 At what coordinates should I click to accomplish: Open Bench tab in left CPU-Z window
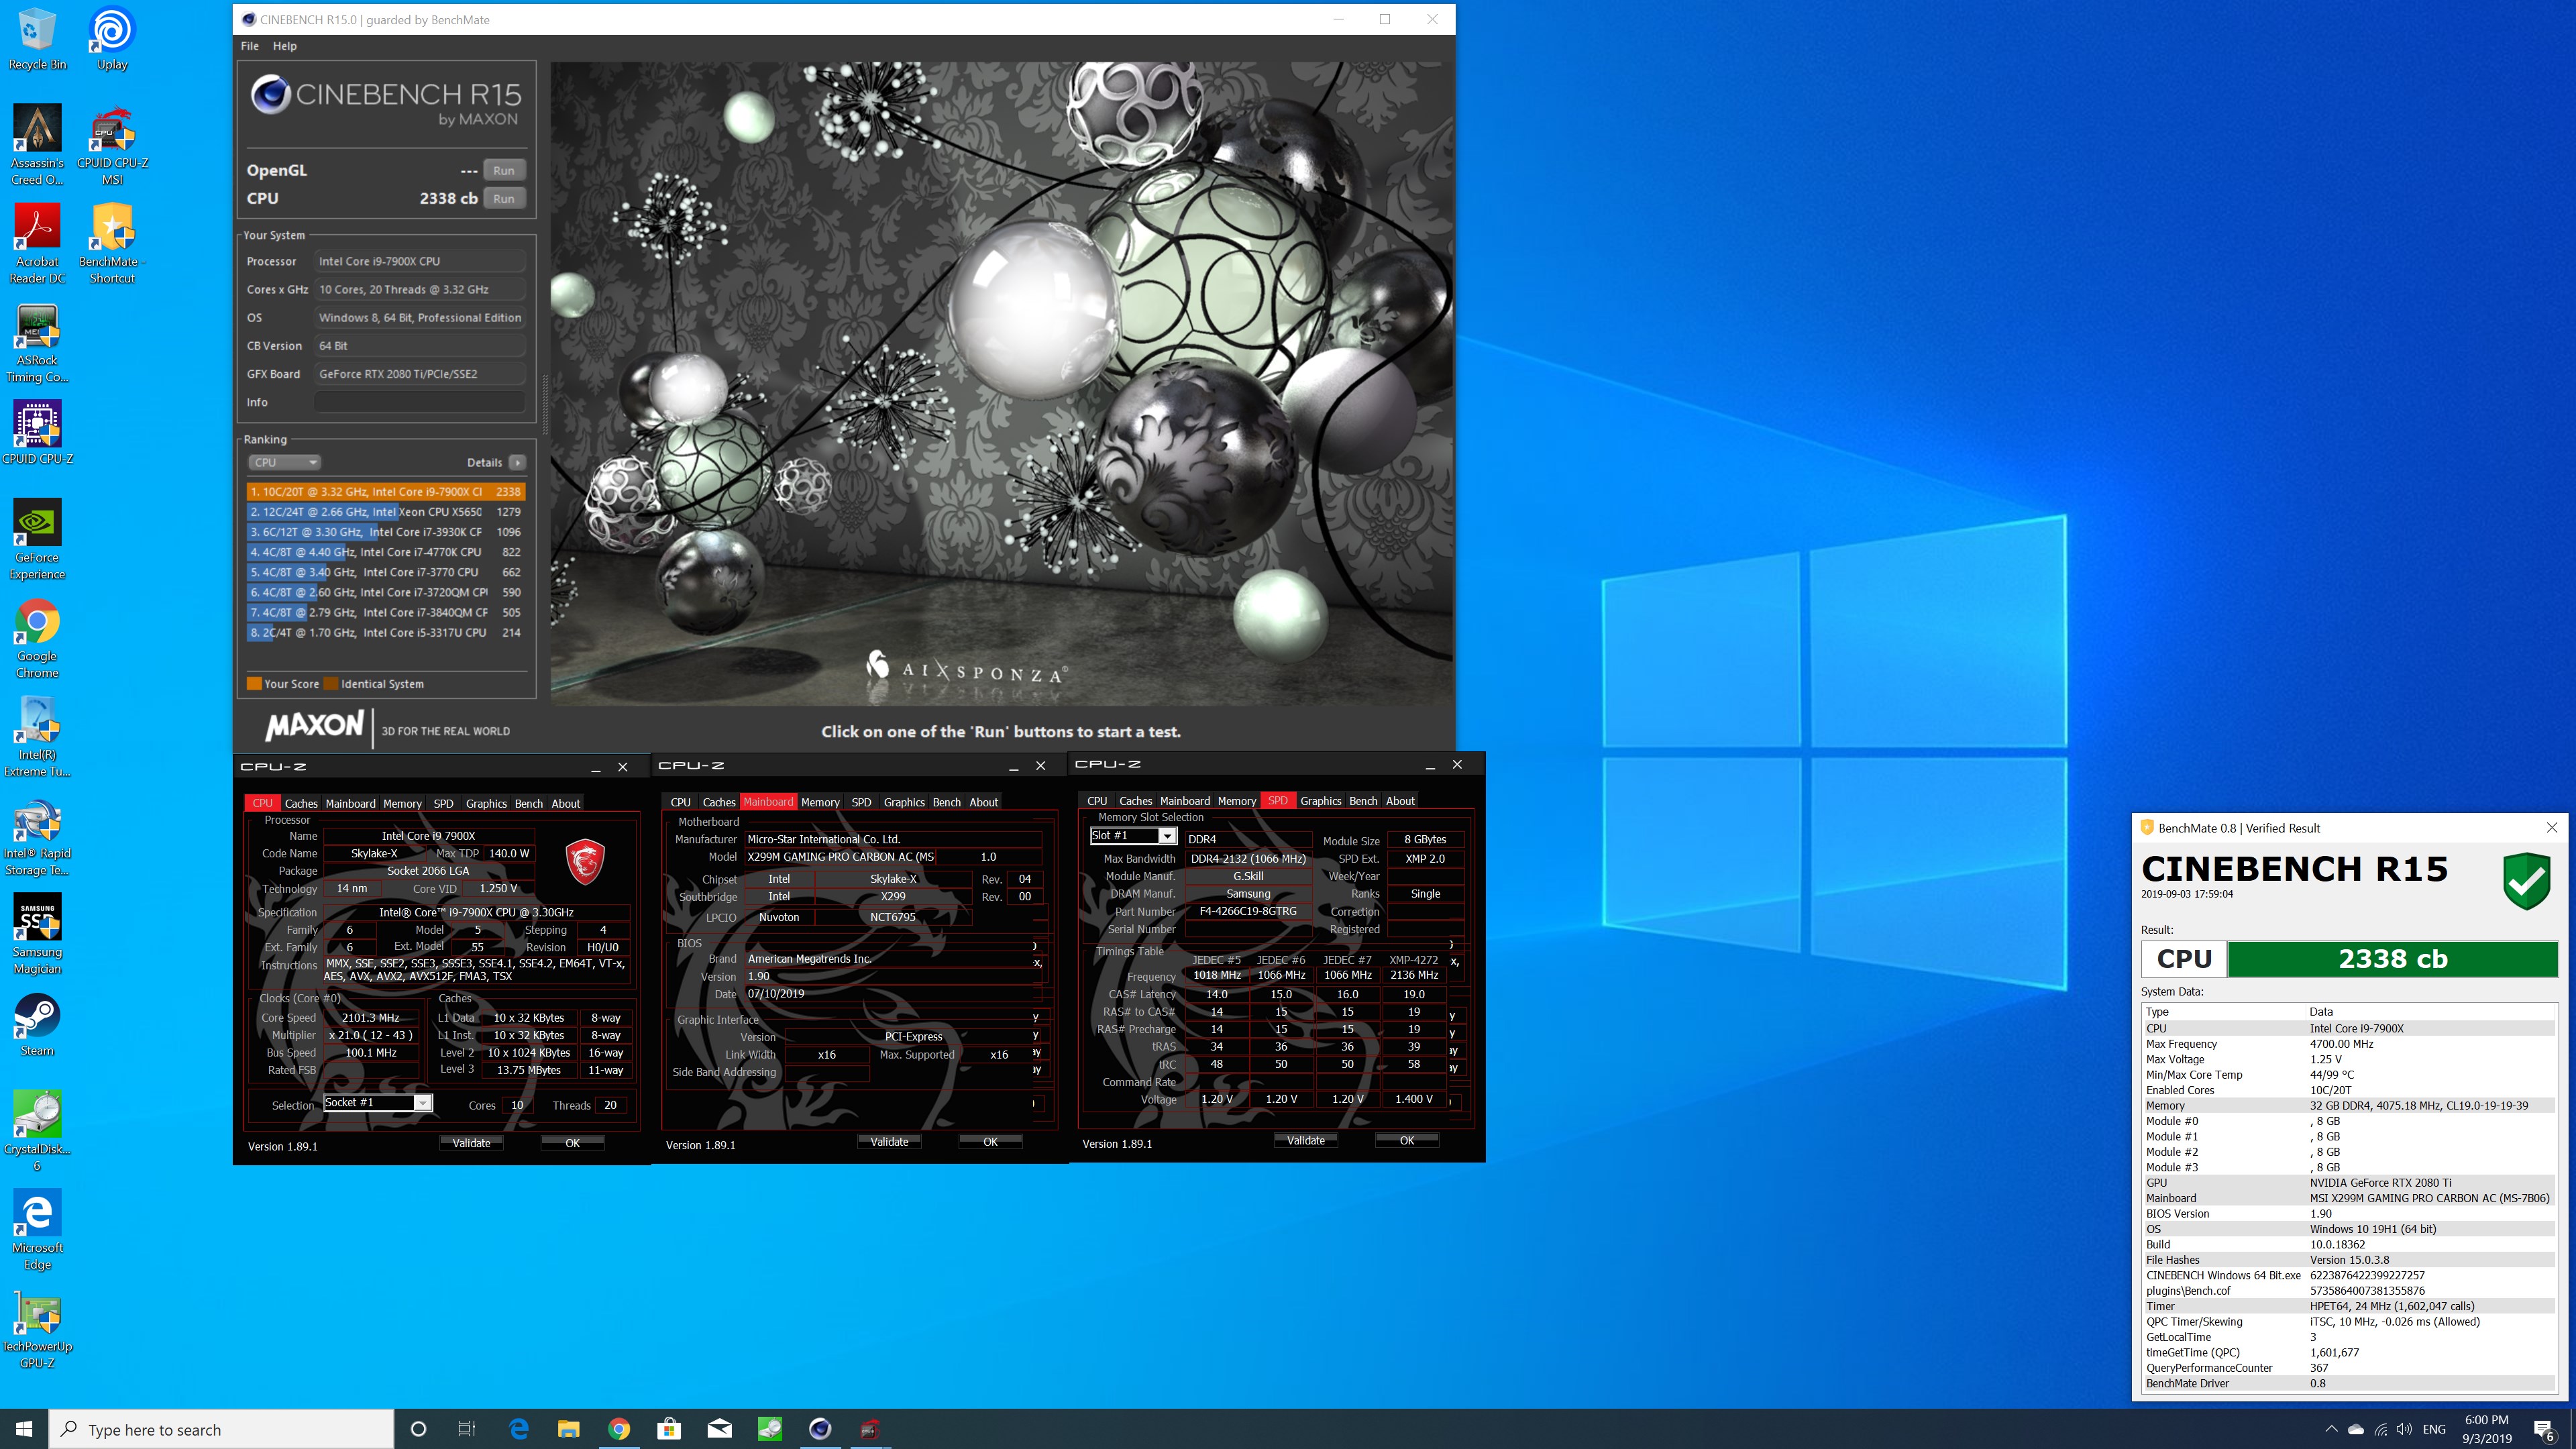pos(529,803)
